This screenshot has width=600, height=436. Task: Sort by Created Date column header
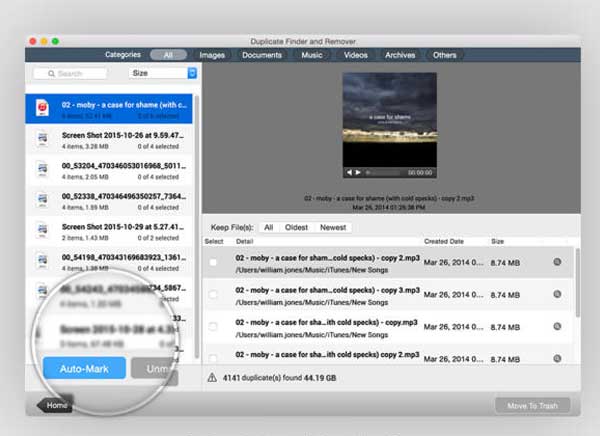point(443,242)
